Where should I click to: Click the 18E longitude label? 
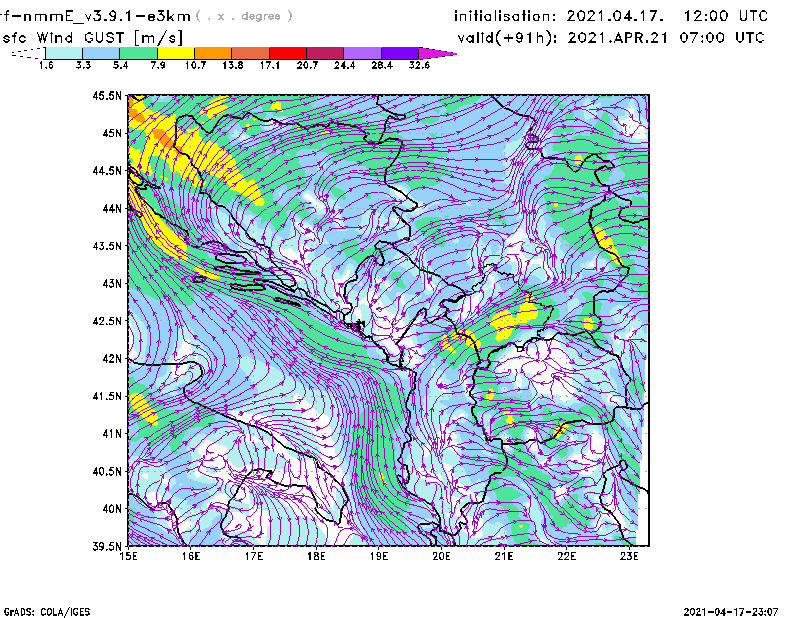tap(316, 556)
